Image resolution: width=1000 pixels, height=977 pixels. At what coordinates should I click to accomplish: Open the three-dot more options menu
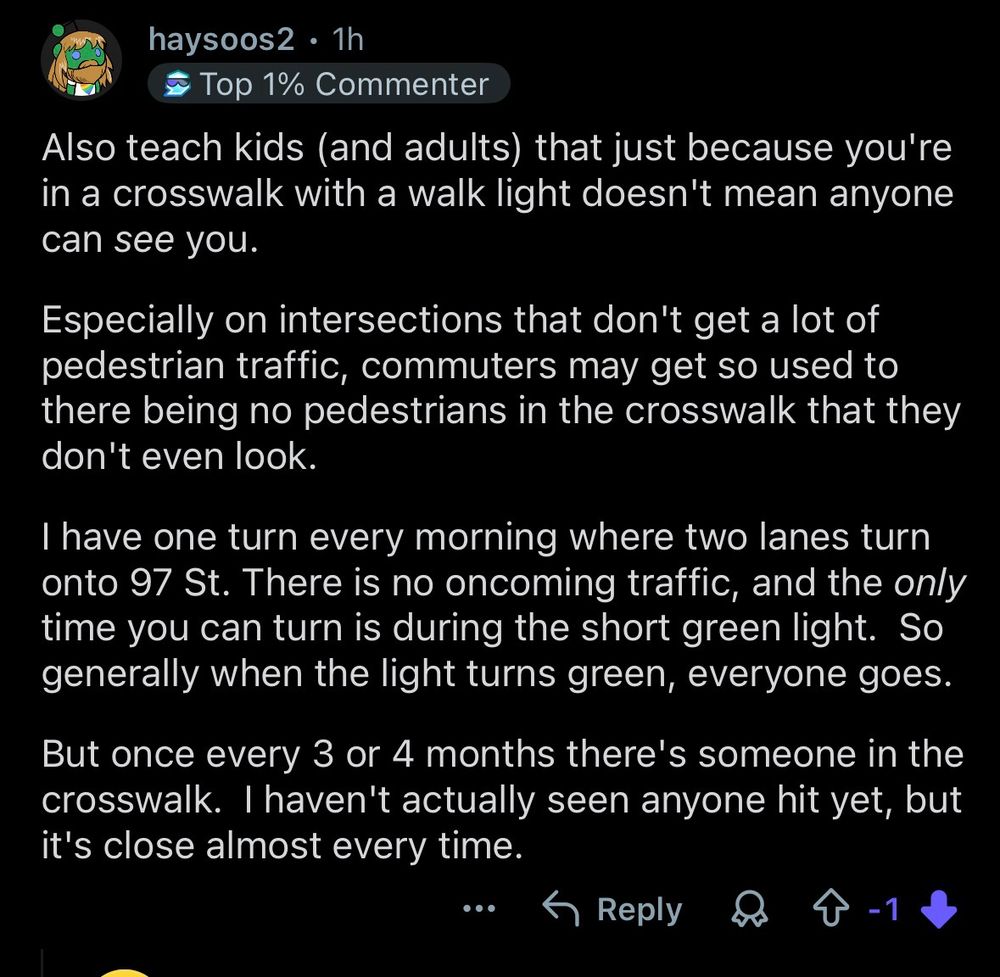(479, 908)
